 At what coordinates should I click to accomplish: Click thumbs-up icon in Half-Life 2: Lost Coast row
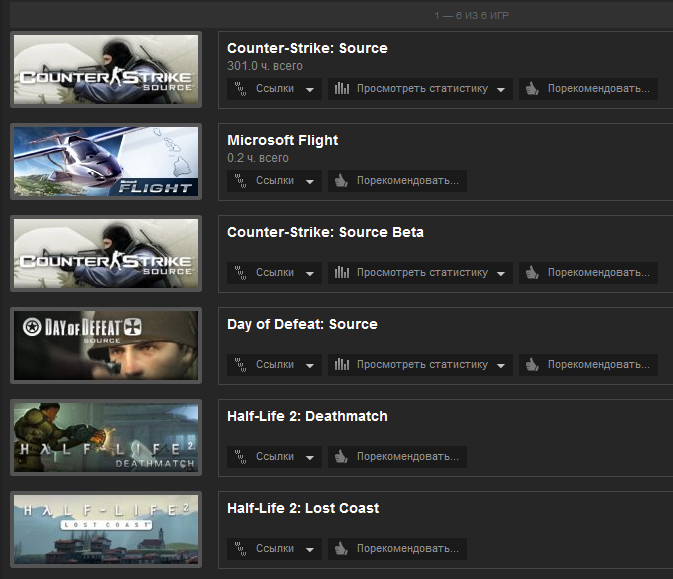341,548
